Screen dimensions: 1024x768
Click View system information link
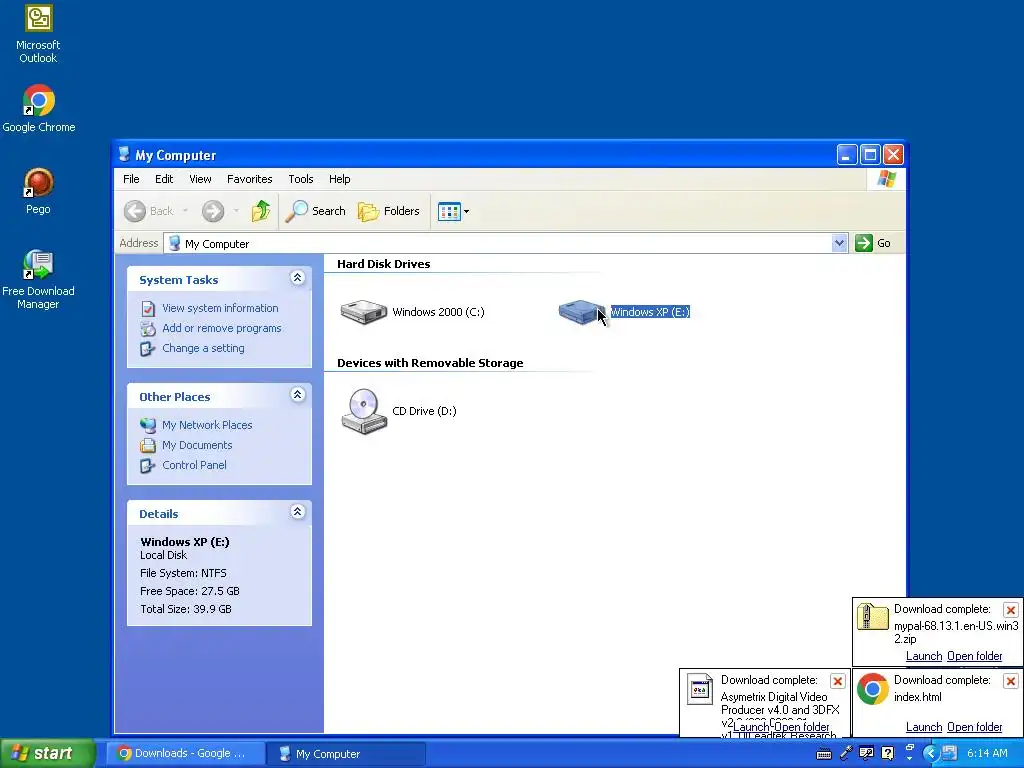click(x=220, y=308)
